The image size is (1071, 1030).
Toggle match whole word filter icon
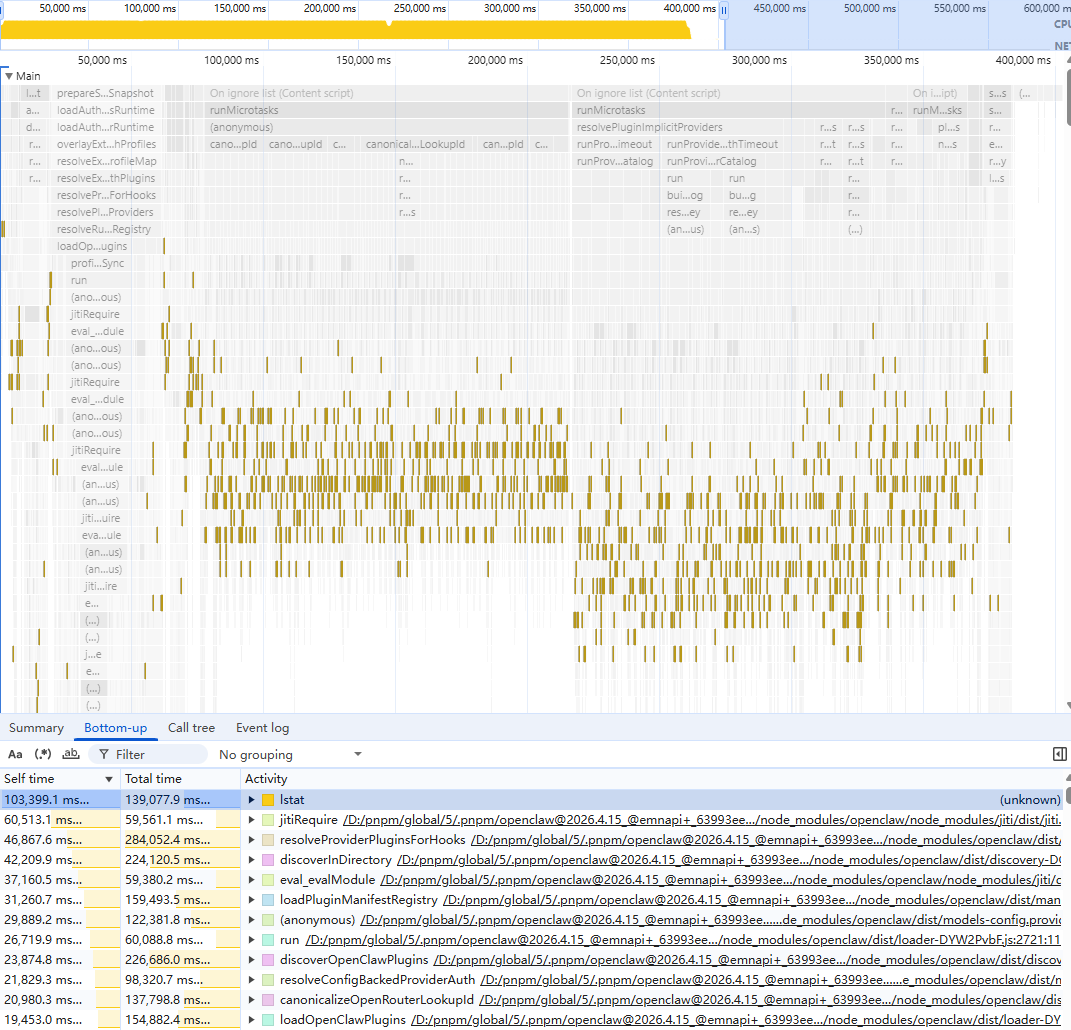(71, 754)
